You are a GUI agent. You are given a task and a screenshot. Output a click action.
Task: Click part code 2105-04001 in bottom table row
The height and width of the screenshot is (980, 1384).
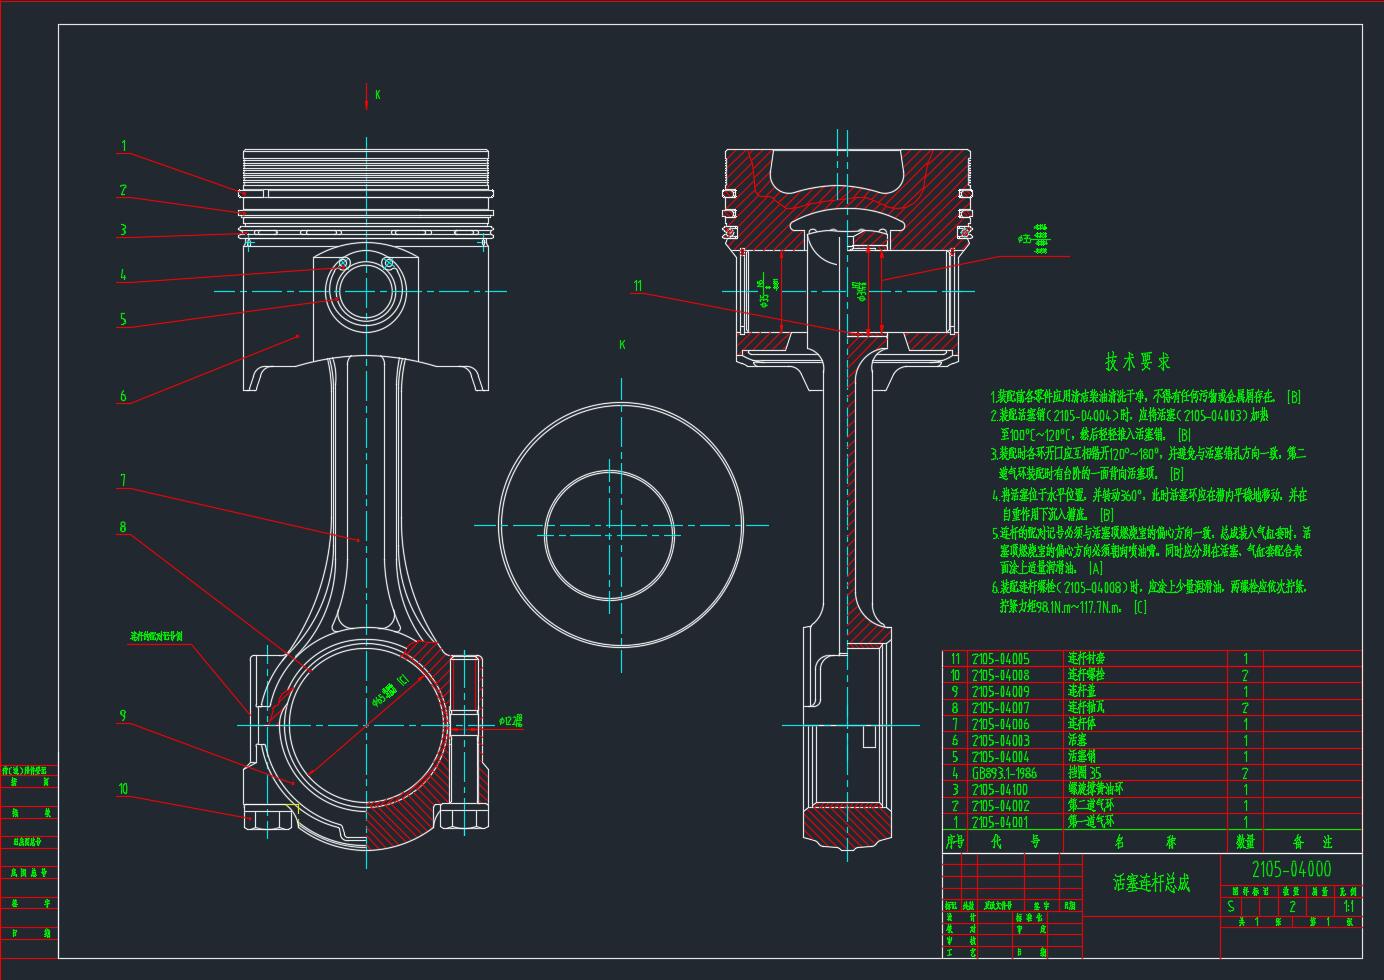pyautogui.click(x=1000, y=822)
